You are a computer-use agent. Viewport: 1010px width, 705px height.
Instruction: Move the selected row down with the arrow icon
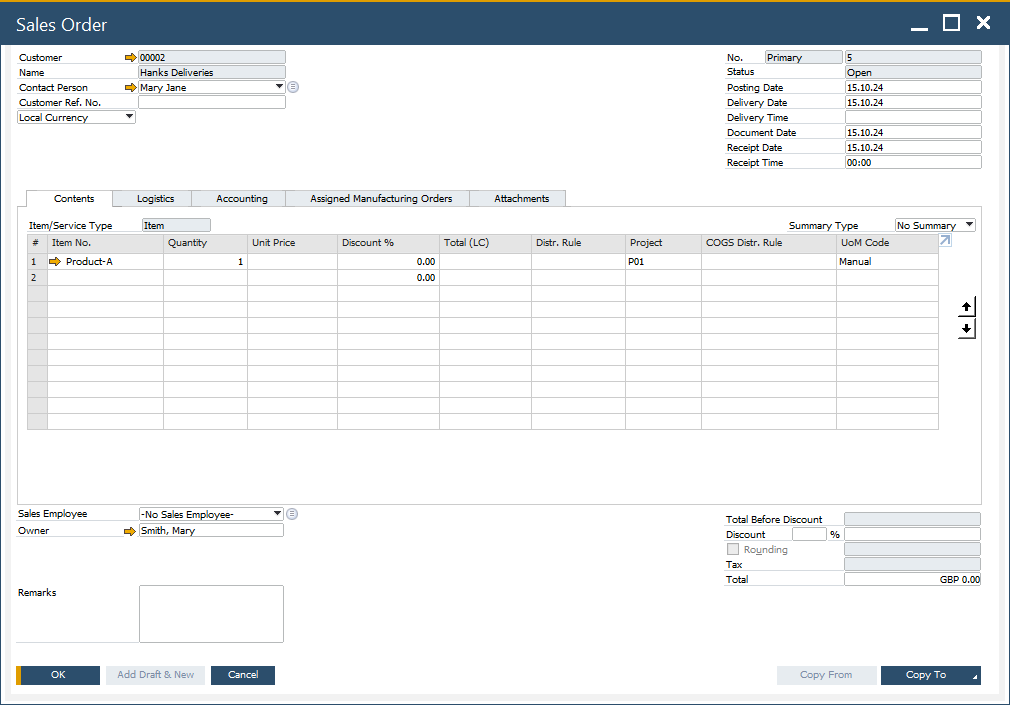click(966, 328)
